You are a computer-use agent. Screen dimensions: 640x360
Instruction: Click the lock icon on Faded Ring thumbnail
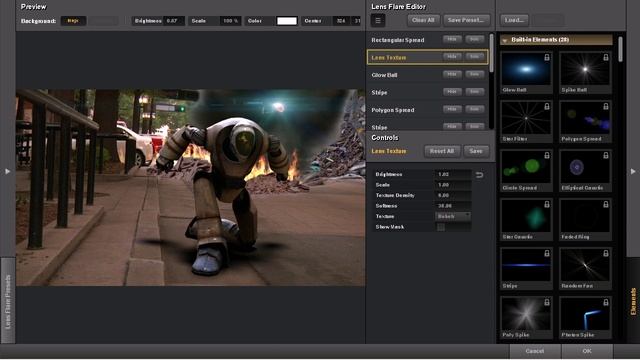(606, 204)
